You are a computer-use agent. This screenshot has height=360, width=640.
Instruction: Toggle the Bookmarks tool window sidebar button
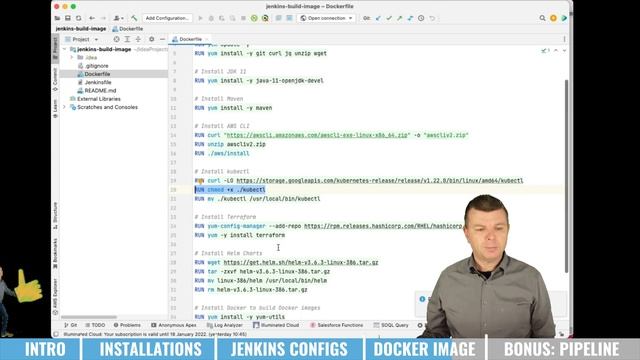point(56,253)
